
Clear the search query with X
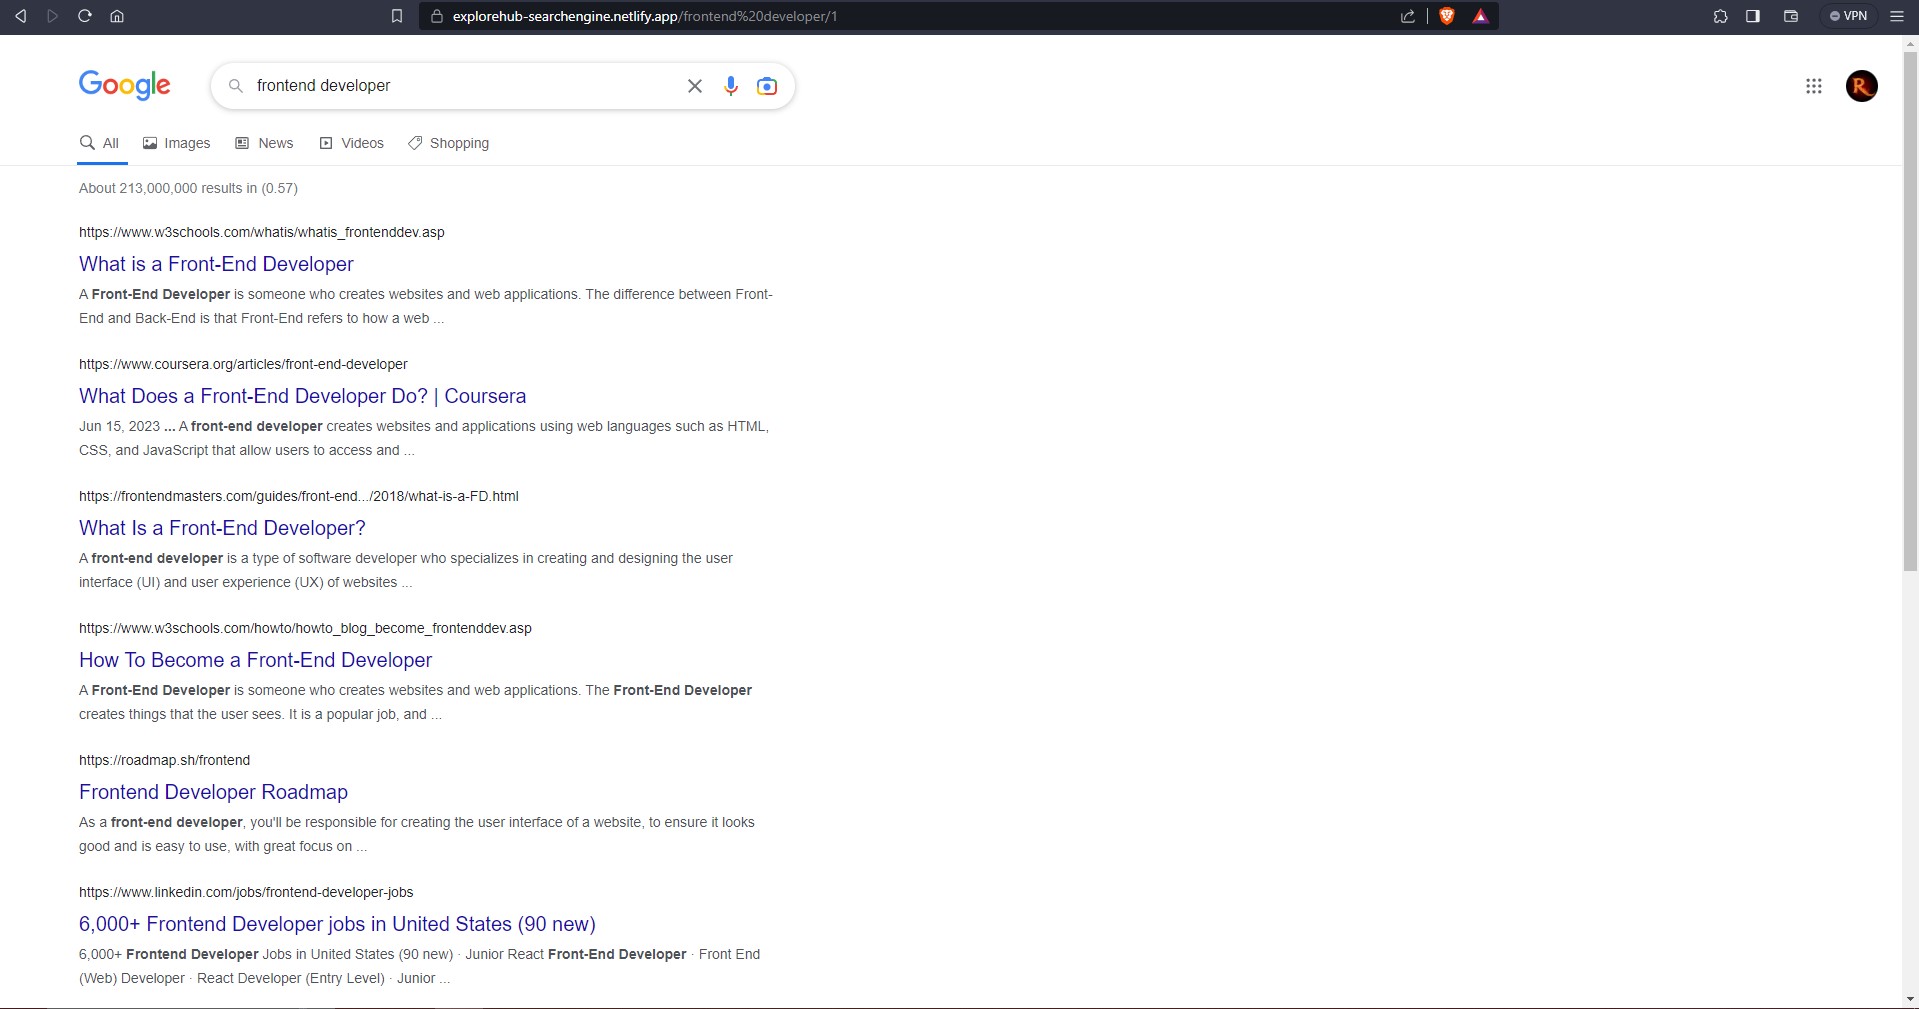pos(695,86)
